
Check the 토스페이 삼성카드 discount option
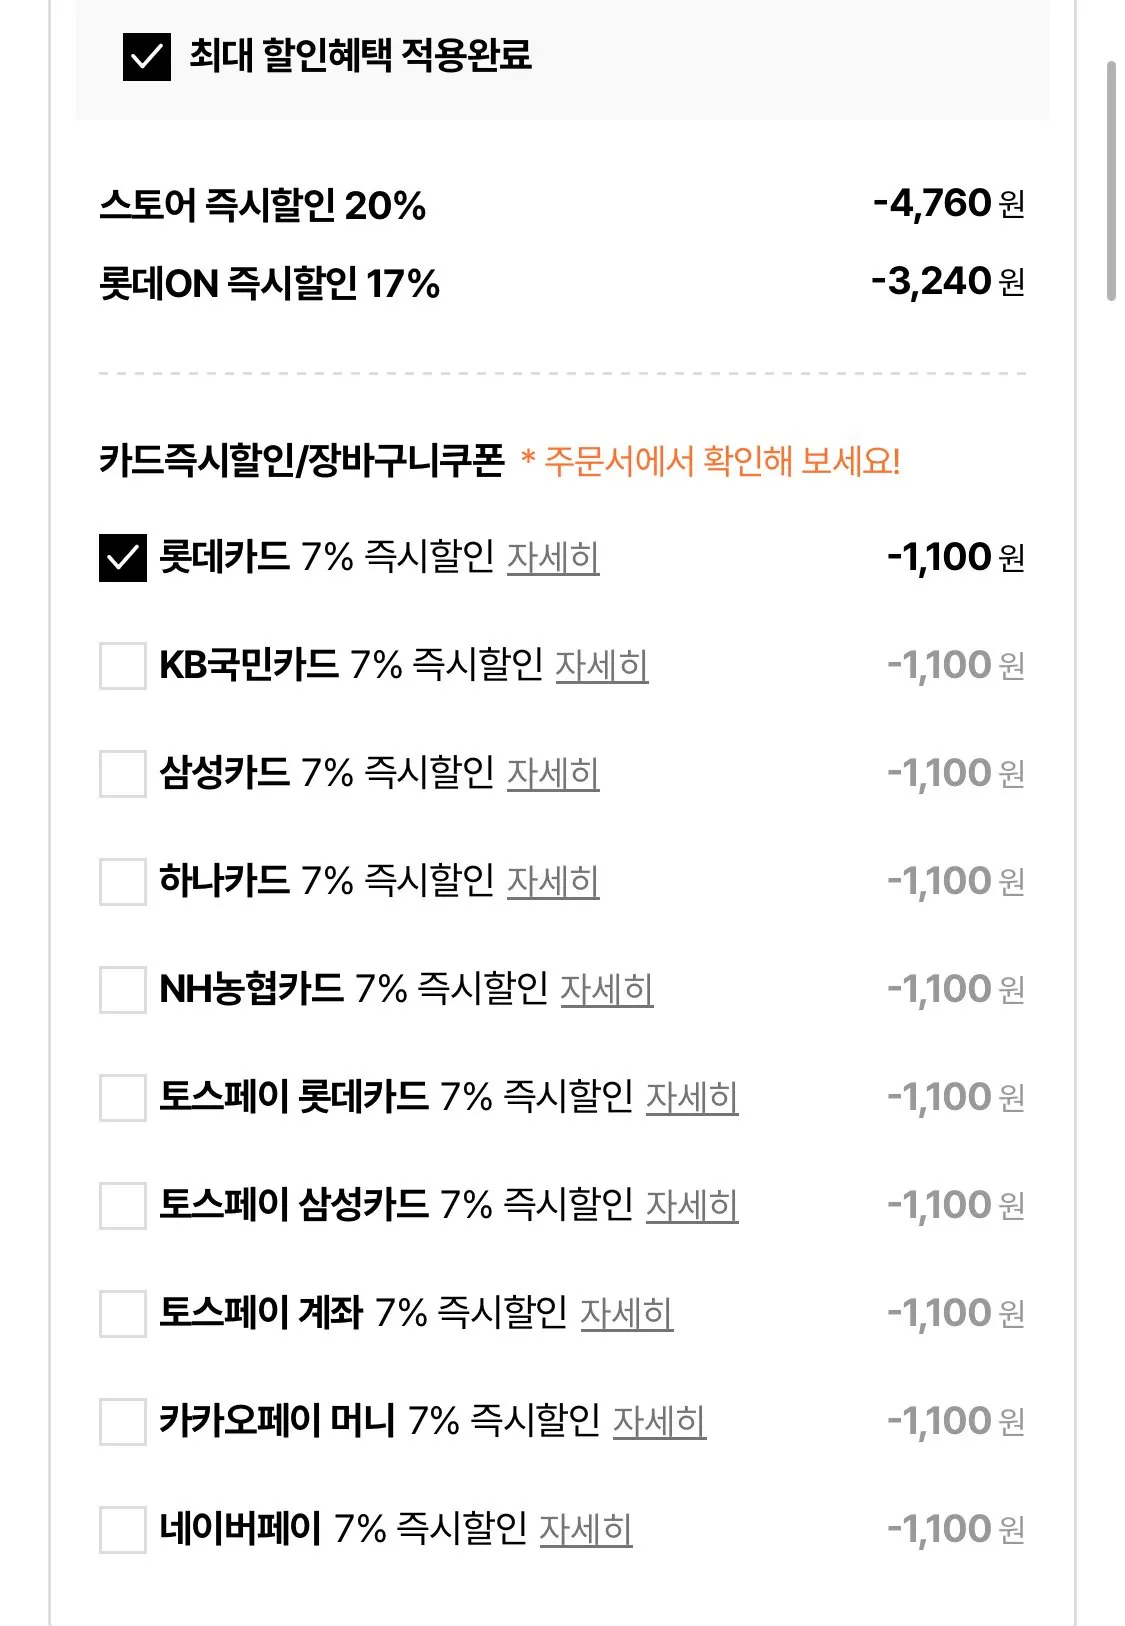123,1205
